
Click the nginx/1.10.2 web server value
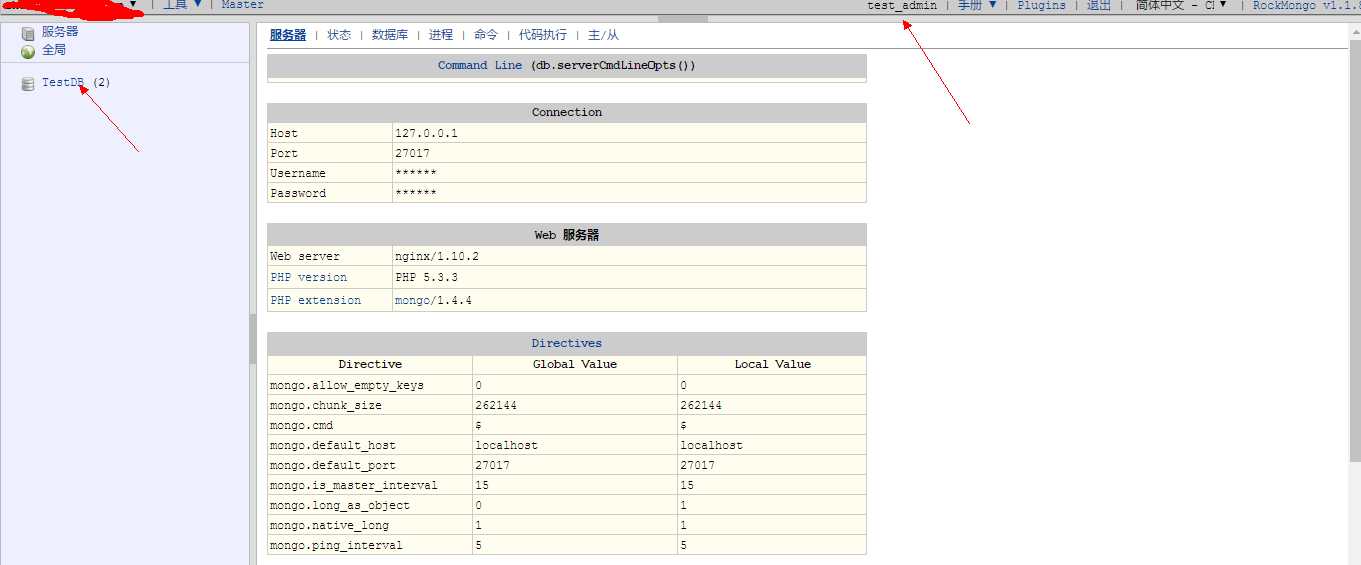tap(437, 257)
